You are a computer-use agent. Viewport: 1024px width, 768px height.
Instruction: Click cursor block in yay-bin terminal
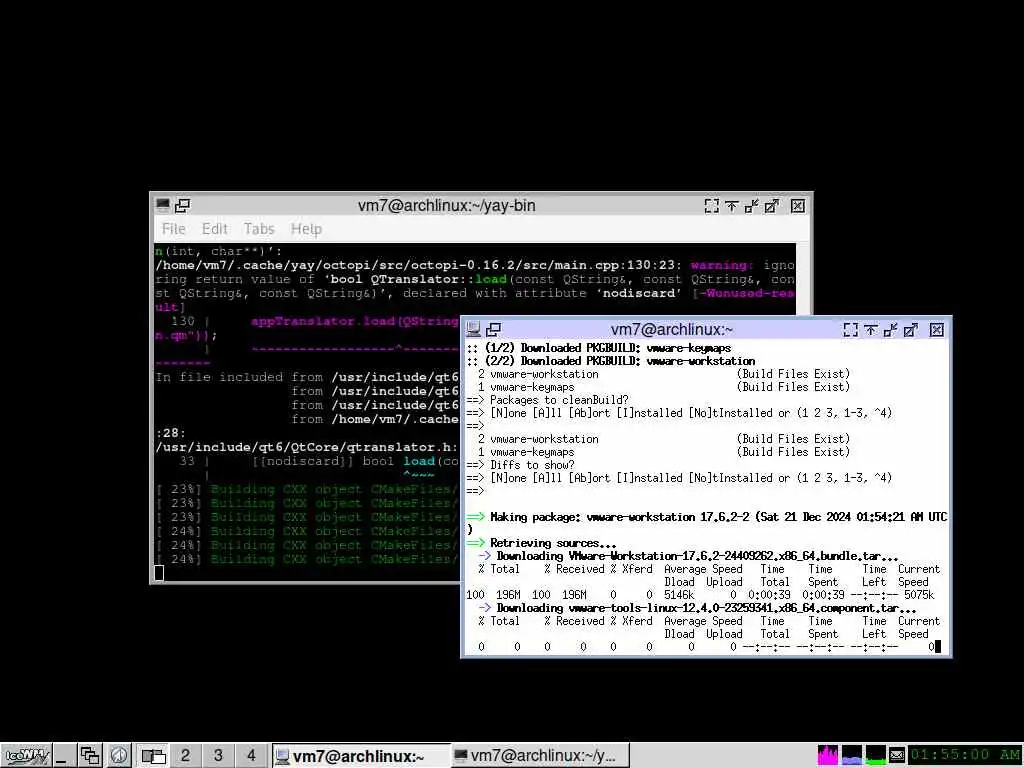point(159,573)
